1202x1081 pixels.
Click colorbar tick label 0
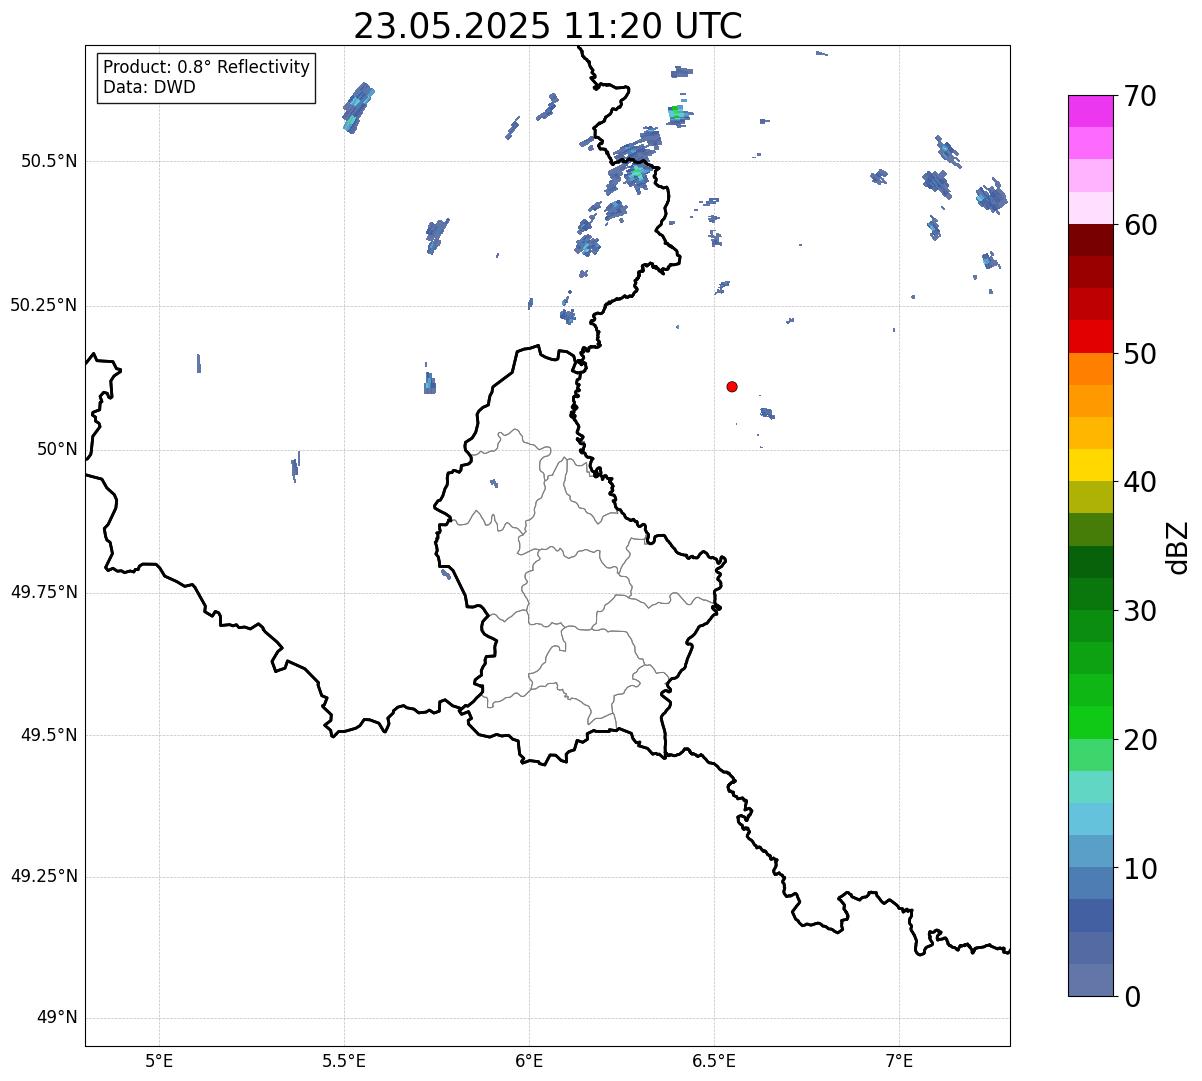(1131, 997)
